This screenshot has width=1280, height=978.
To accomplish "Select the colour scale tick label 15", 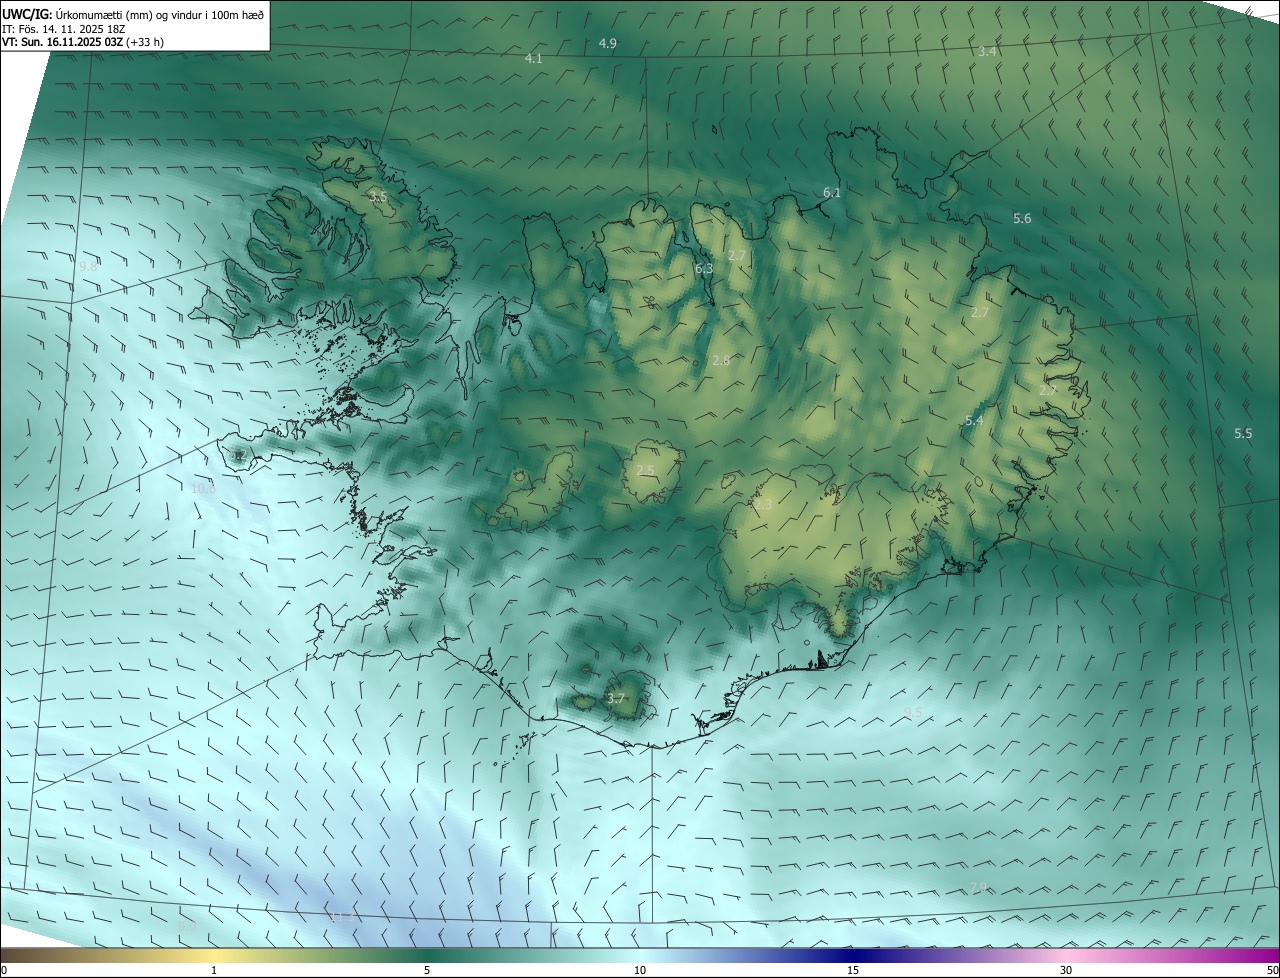I will click(x=853, y=970).
